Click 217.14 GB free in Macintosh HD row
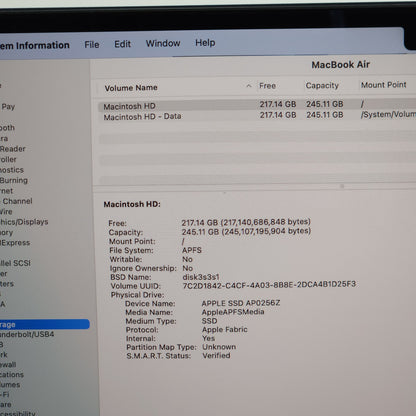 (278, 104)
